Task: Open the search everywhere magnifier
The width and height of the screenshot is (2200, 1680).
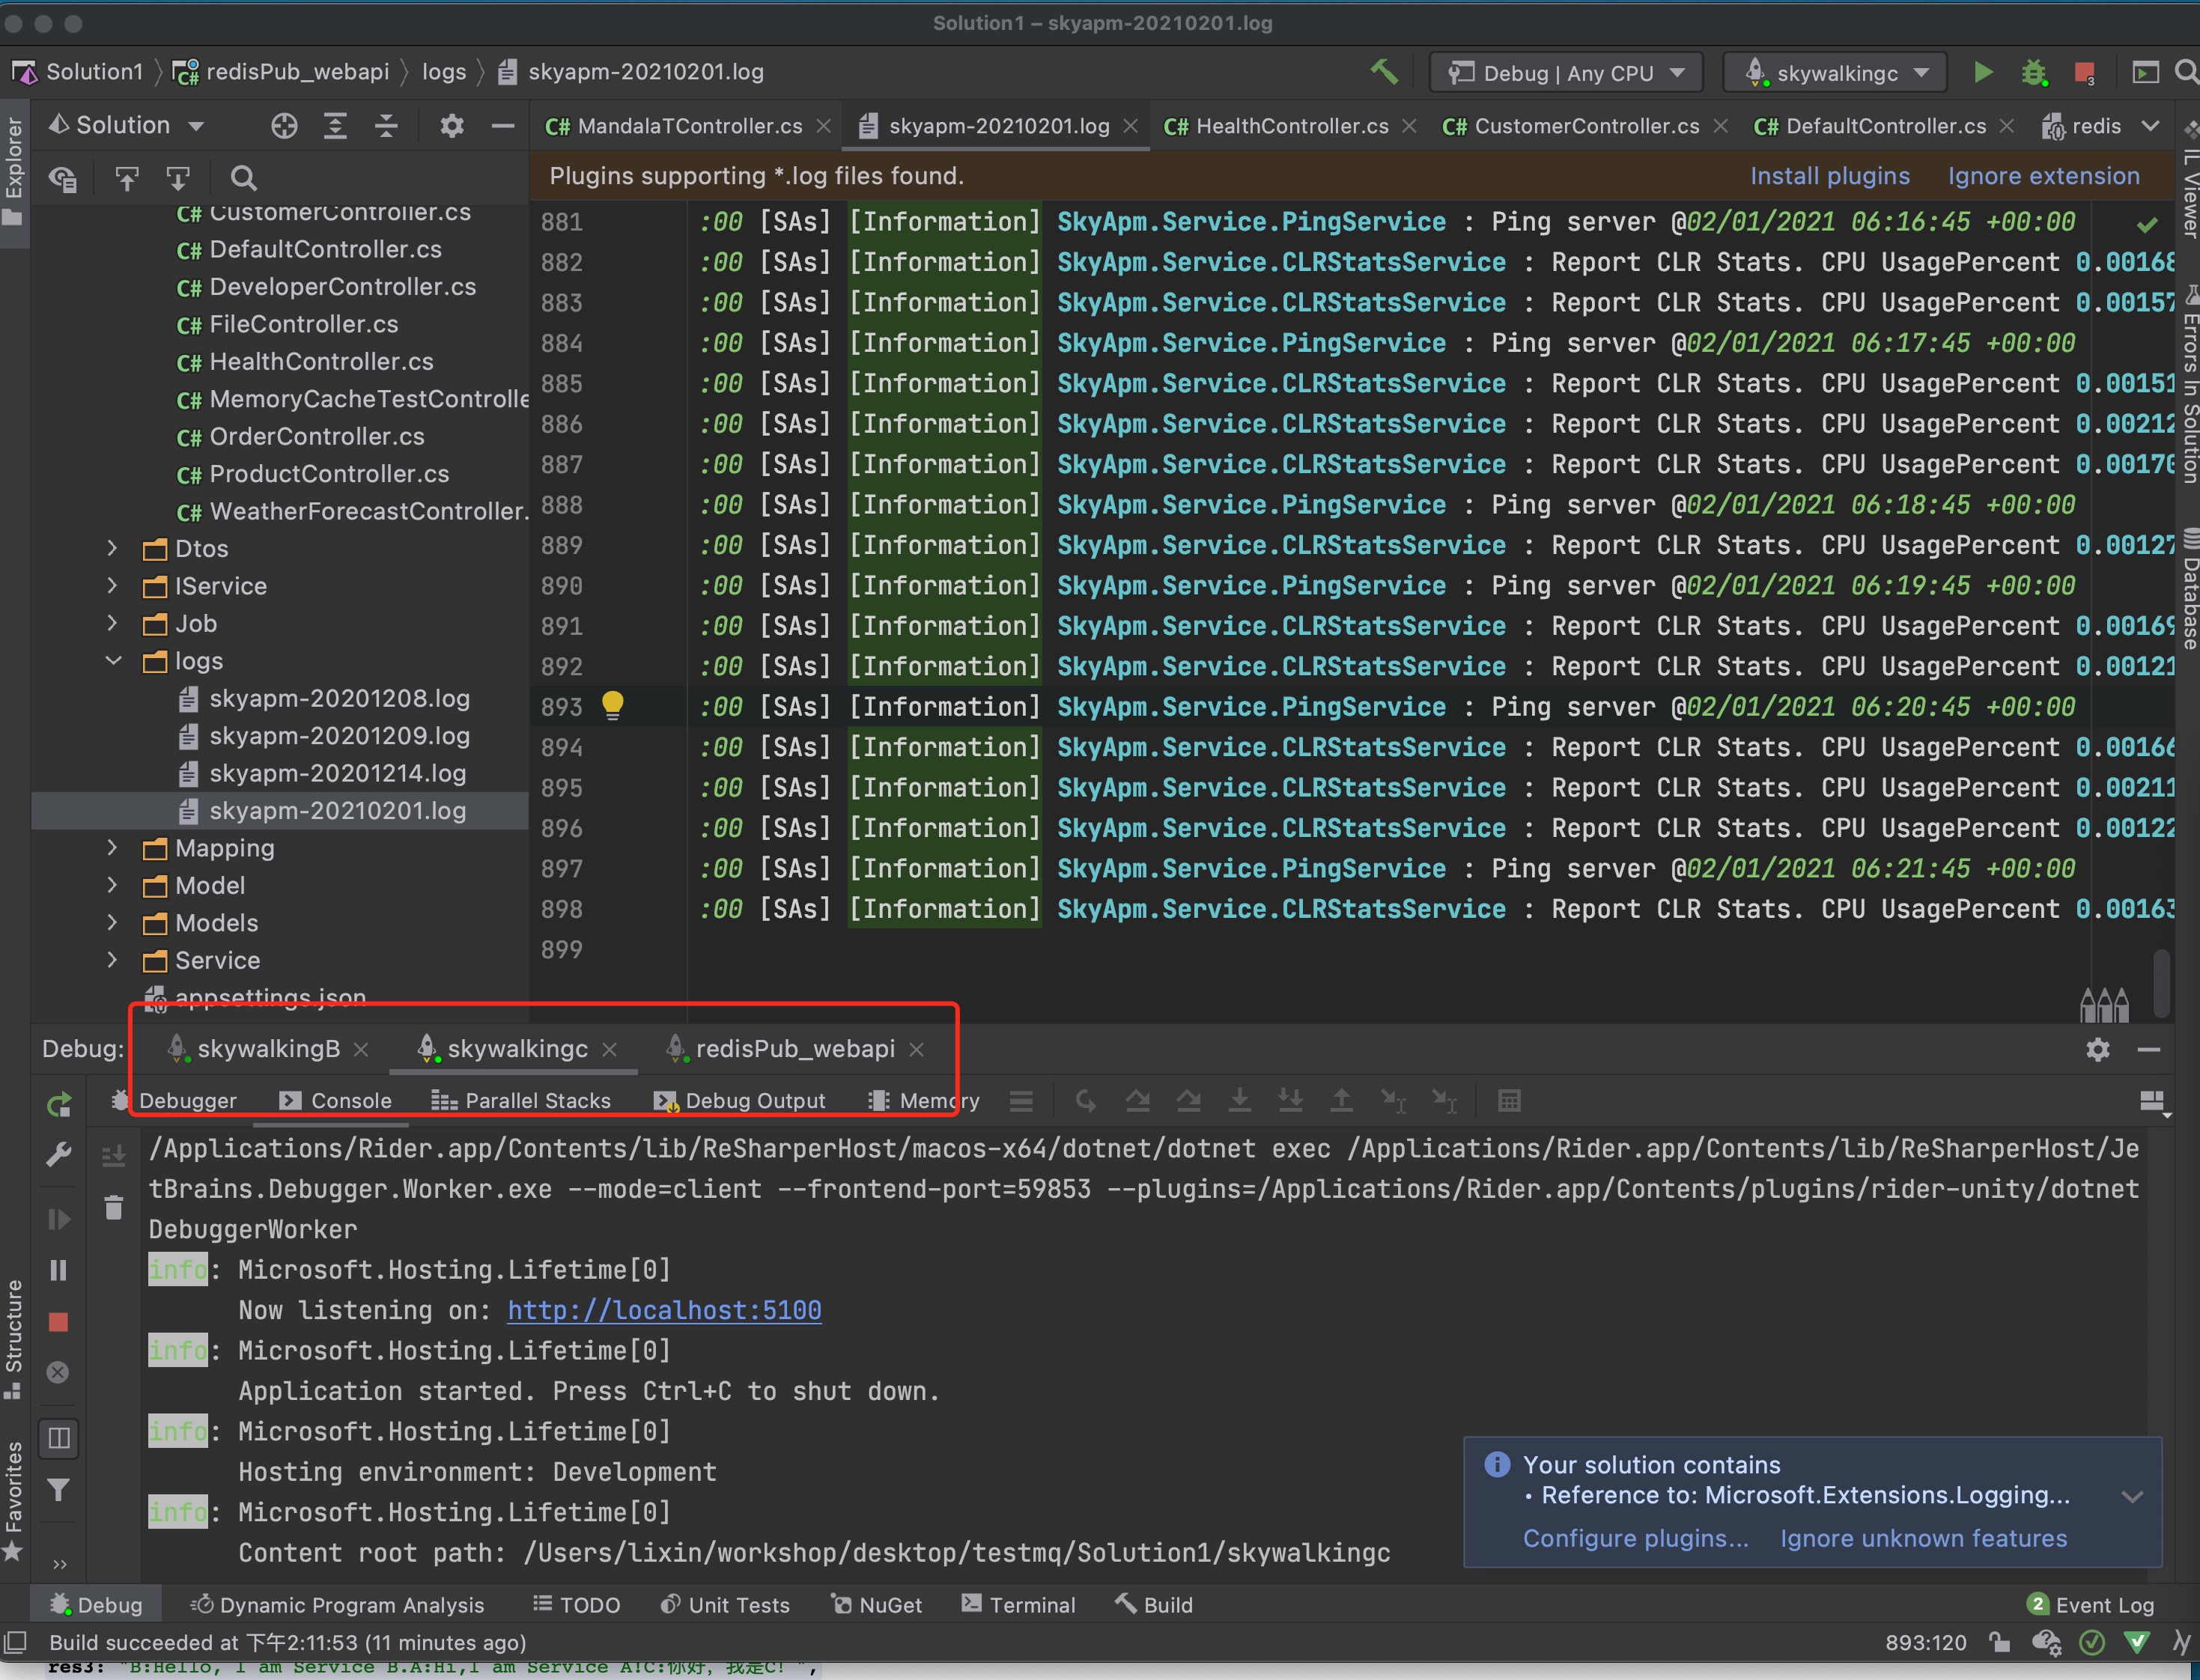Action: coord(2186,72)
